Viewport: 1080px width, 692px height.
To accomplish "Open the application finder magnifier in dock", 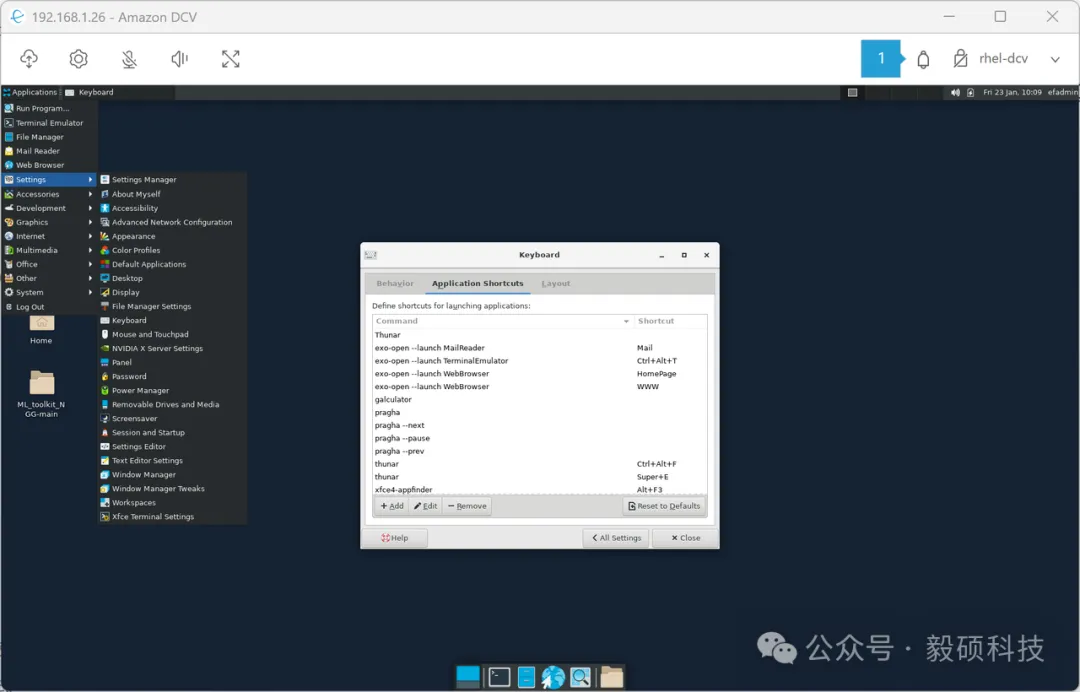I will 580,677.
